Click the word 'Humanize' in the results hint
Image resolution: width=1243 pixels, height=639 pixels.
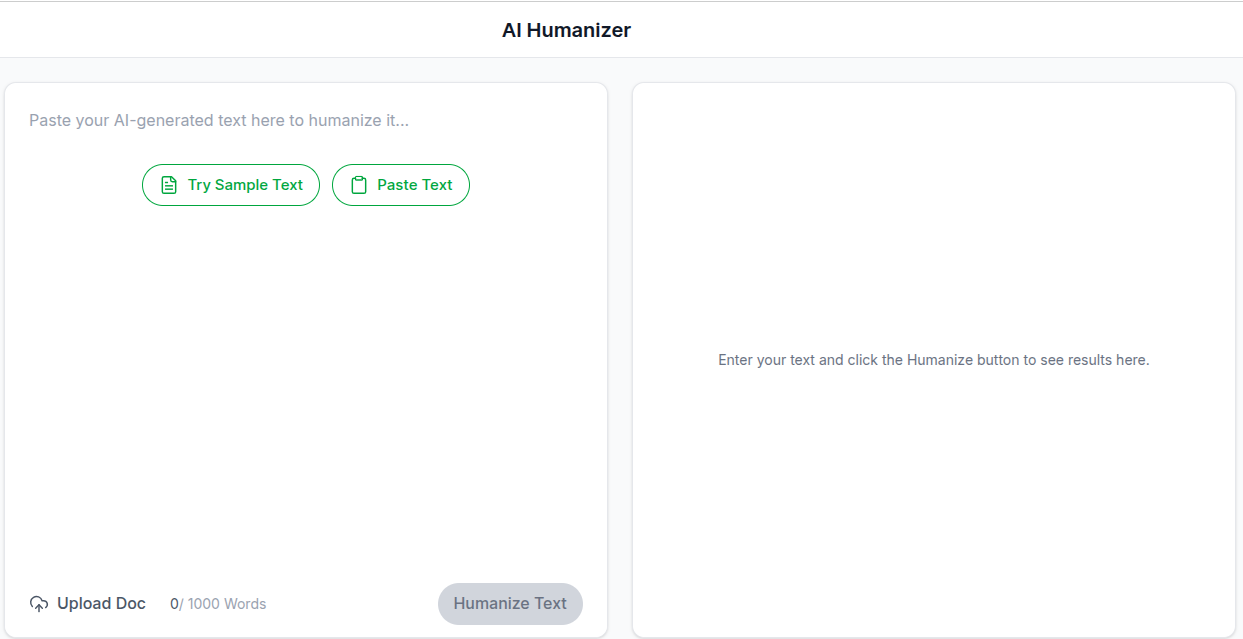pyautogui.click(x=940, y=360)
